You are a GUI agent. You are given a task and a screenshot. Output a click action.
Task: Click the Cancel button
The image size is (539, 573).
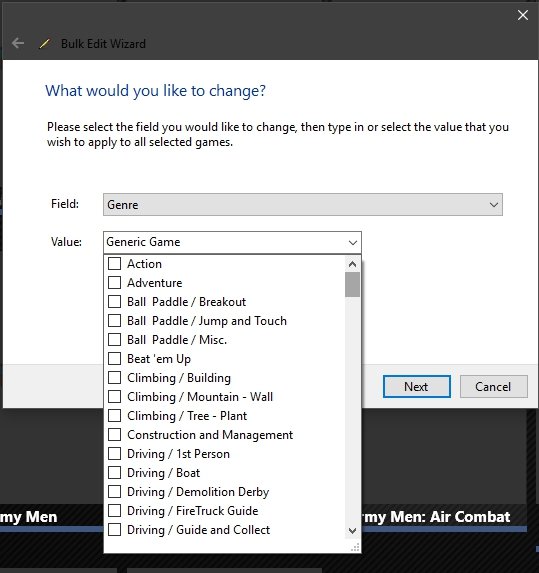click(494, 387)
